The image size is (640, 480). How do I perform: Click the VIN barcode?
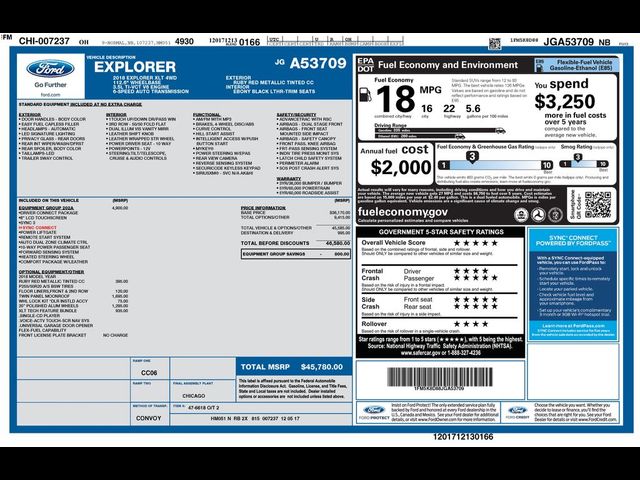pos(439,377)
